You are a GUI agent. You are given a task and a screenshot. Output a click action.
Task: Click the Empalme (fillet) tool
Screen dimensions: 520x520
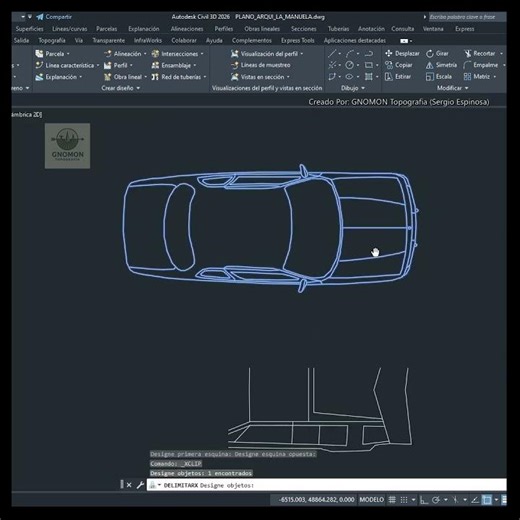481,65
